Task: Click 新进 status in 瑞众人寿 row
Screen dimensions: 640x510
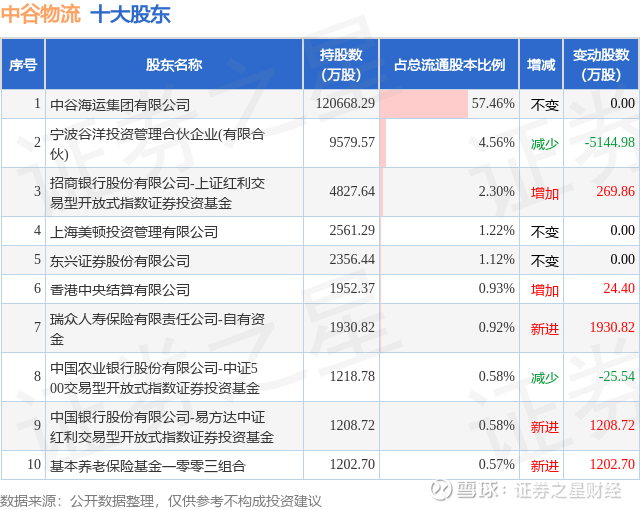Action: [544, 329]
